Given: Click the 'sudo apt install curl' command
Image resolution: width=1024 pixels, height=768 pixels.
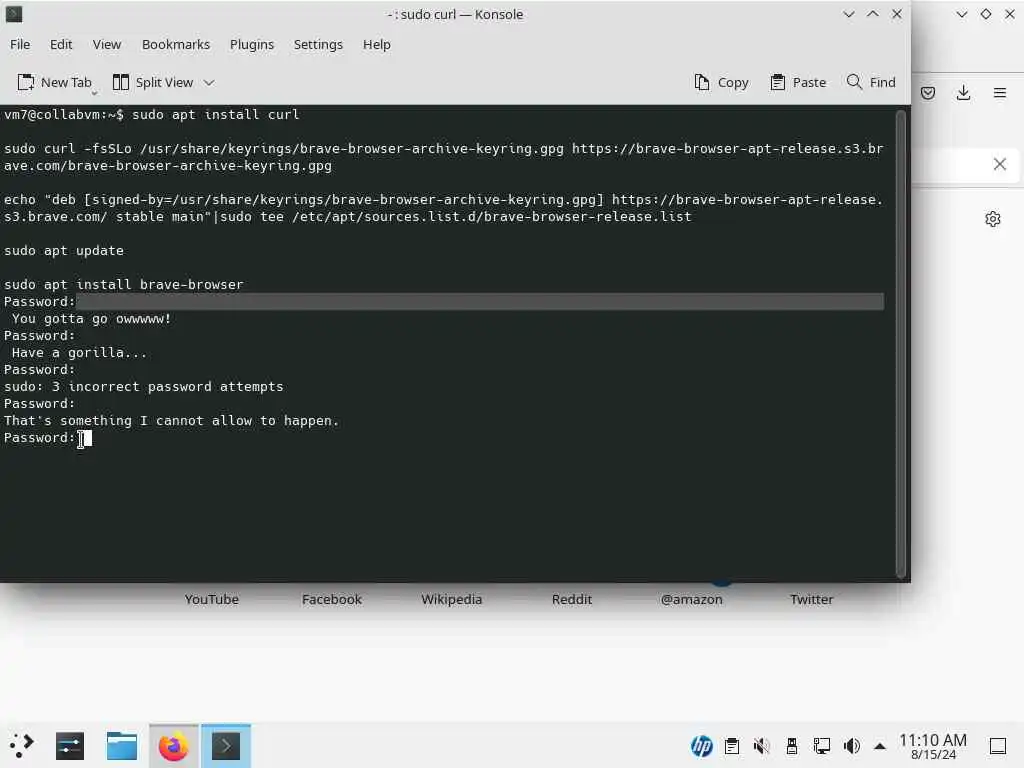Looking at the screenshot, I should [216, 114].
